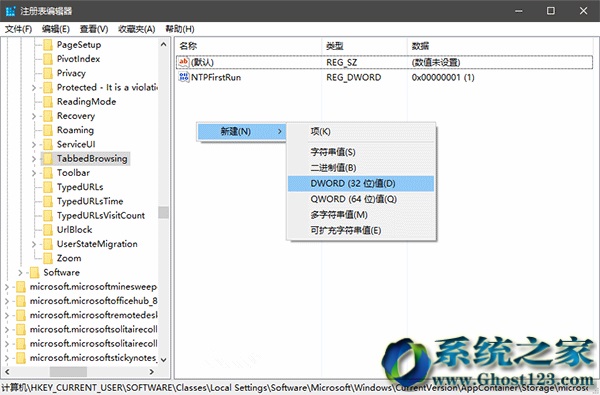Viewport: 600px width, 395px height.
Task: Click the TypedURLsTime folder icon
Action: tap(48, 201)
